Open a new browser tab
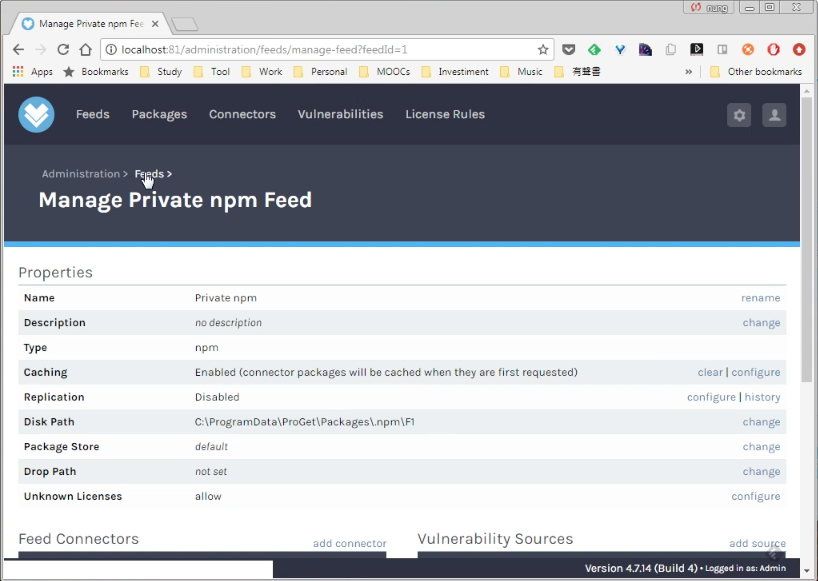Viewport: 818px width, 581px height. tap(185, 23)
